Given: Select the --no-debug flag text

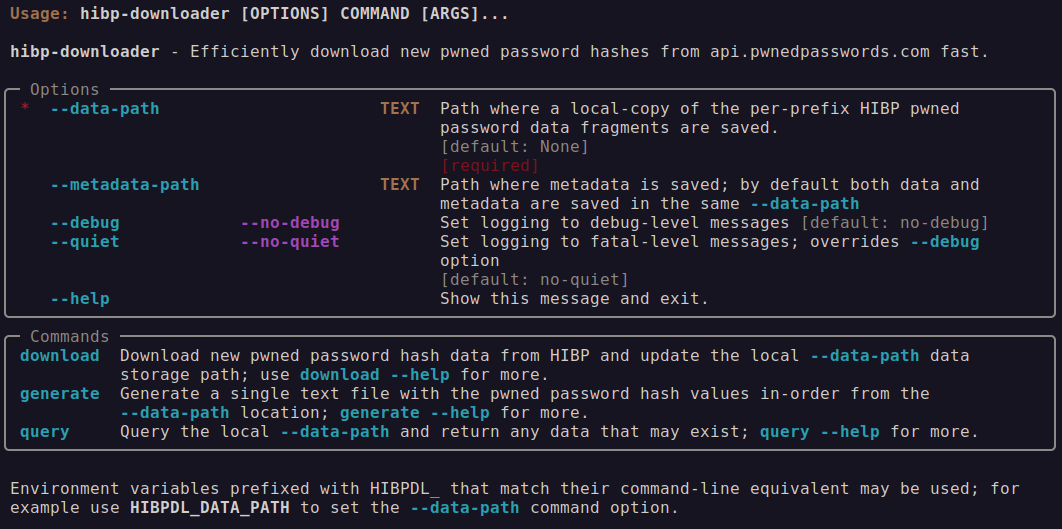Looking at the screenshot, I should [x=290, y=222].
